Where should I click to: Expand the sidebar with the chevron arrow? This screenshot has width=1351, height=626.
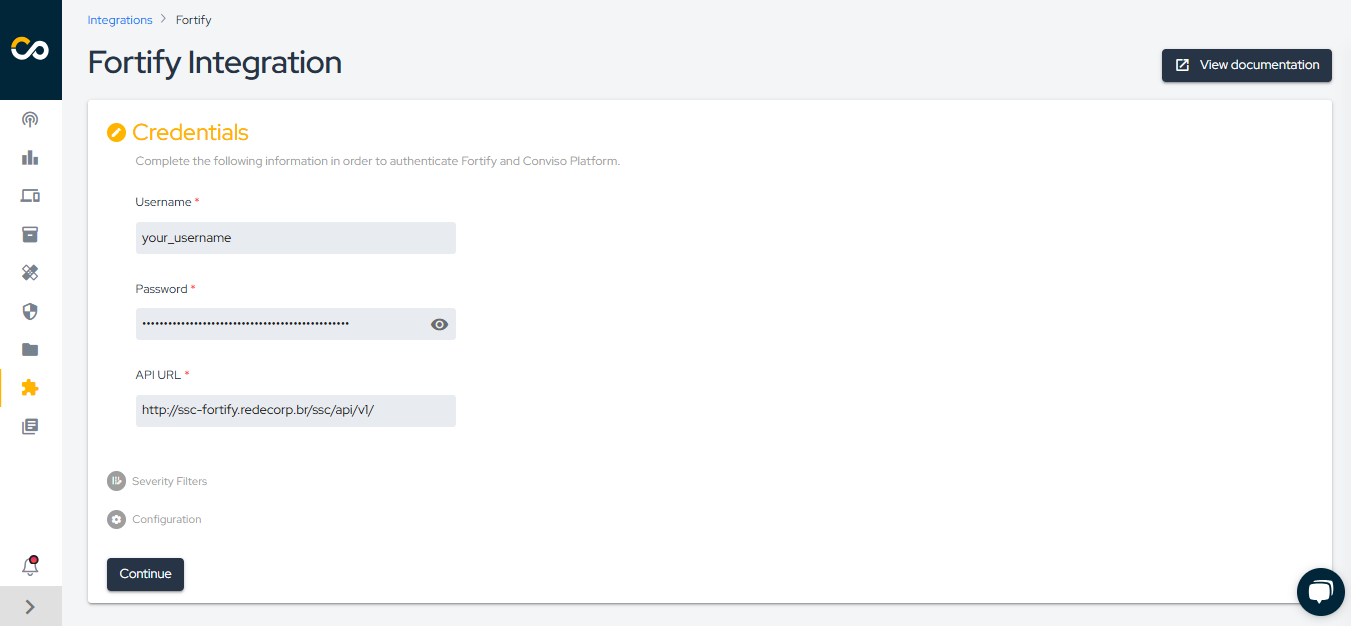click(30, 606)
